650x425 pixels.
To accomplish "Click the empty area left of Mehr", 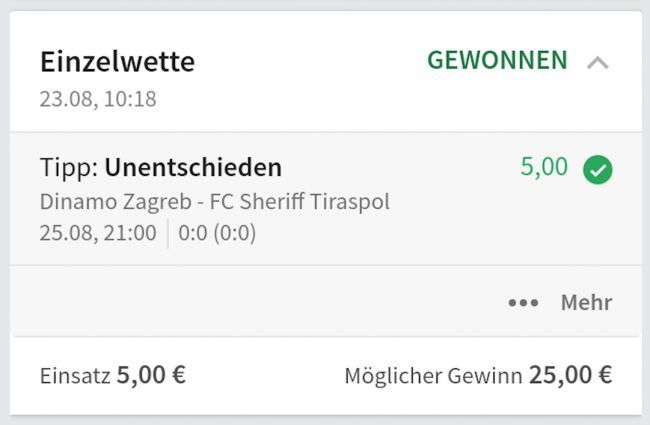I will tap(250, 303).
